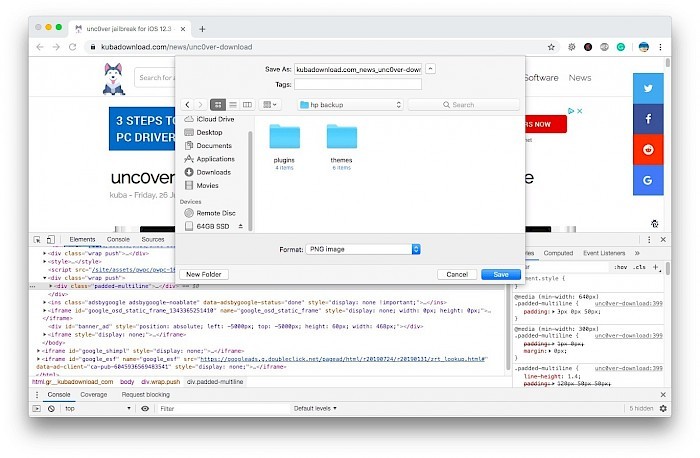
Task: Open the Chrome three-dot menu
Action: [x=660, y=47]
